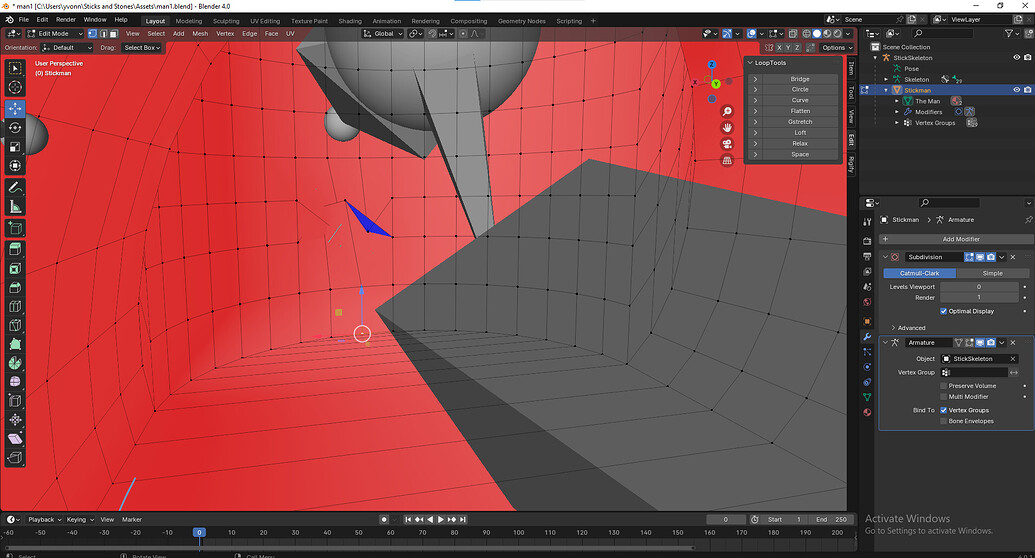This screenshot has height=558, width=1035.
Task: Open the File menu
Action: click(24, 20)
